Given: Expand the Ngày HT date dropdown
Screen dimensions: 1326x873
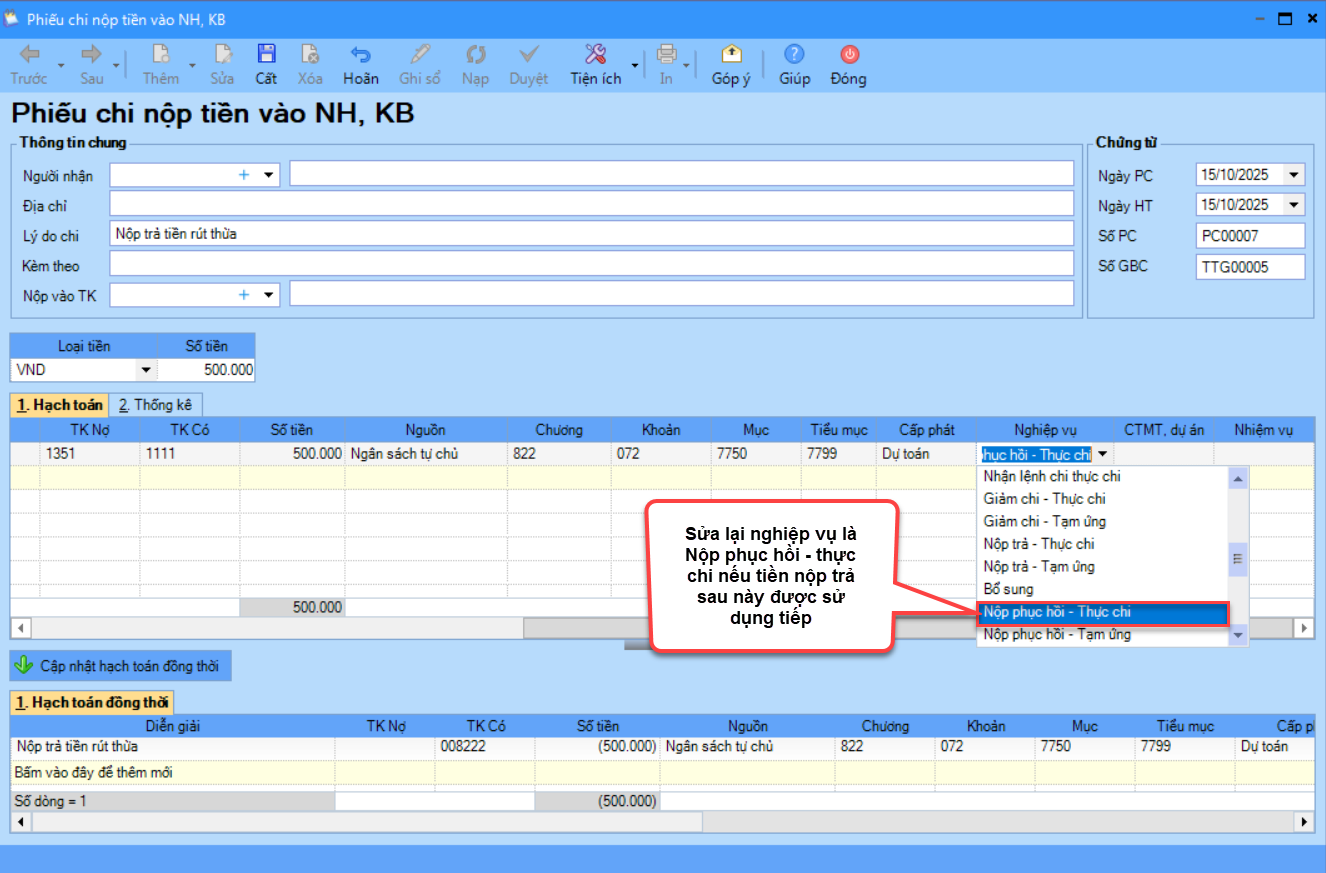Looking at the screenshot, I should tap(1294, 205).
